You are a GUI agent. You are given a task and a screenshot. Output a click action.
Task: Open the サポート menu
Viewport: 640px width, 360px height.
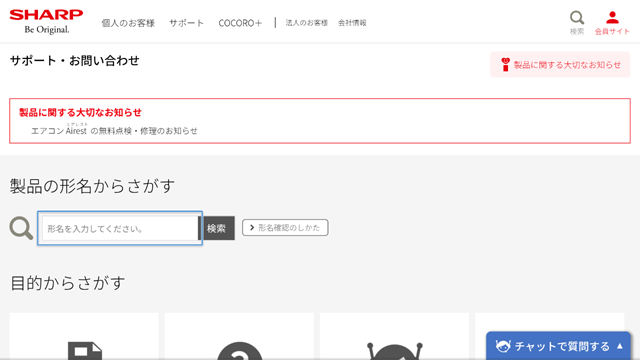[186, 23]
